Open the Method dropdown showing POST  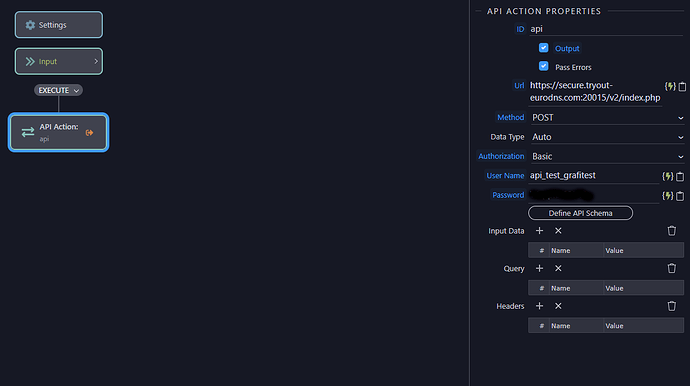point(607,118)
